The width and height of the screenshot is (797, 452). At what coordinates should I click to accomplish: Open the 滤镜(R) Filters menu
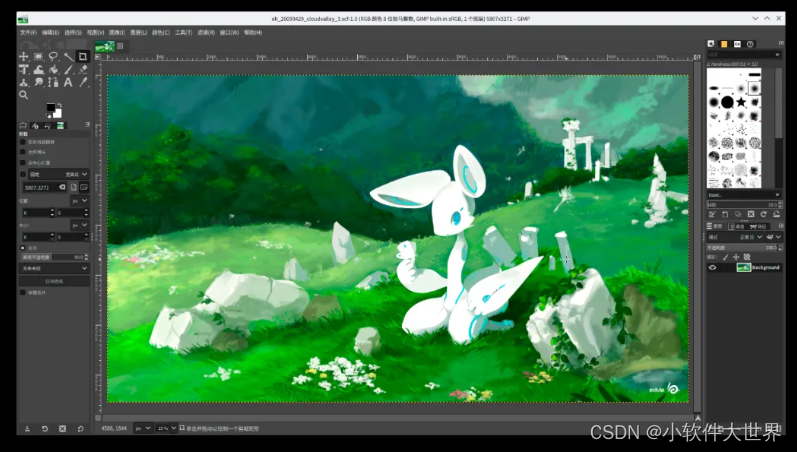[x=206, y=33]
